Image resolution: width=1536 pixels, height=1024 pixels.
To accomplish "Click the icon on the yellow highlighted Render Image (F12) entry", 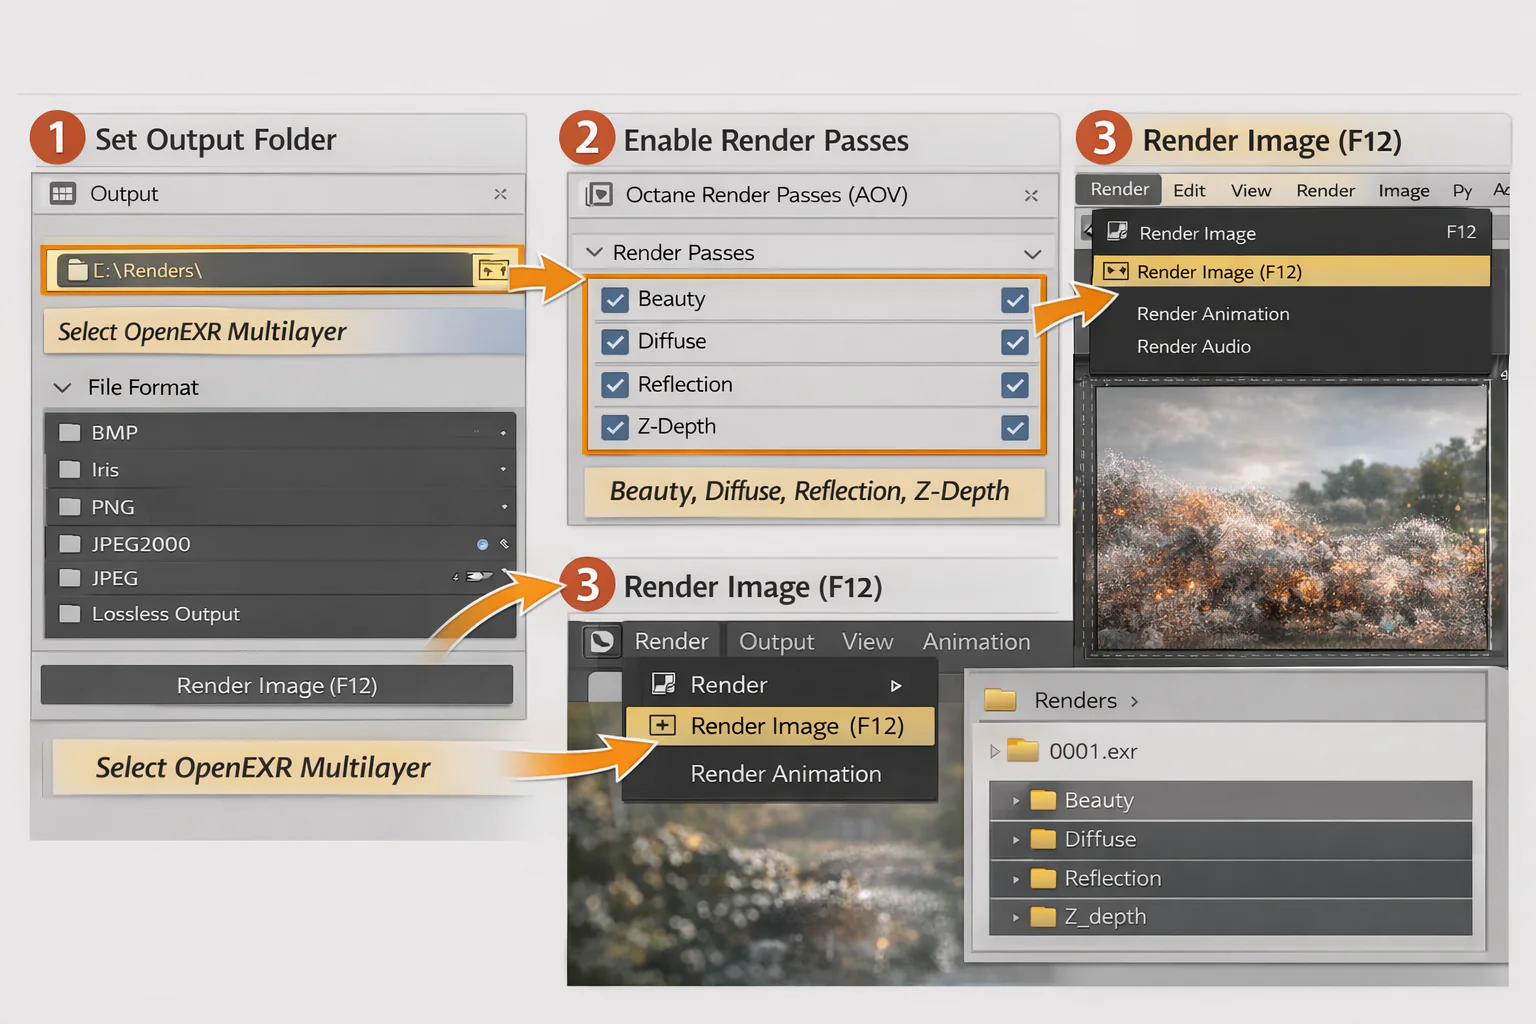I will [1115, 271].
